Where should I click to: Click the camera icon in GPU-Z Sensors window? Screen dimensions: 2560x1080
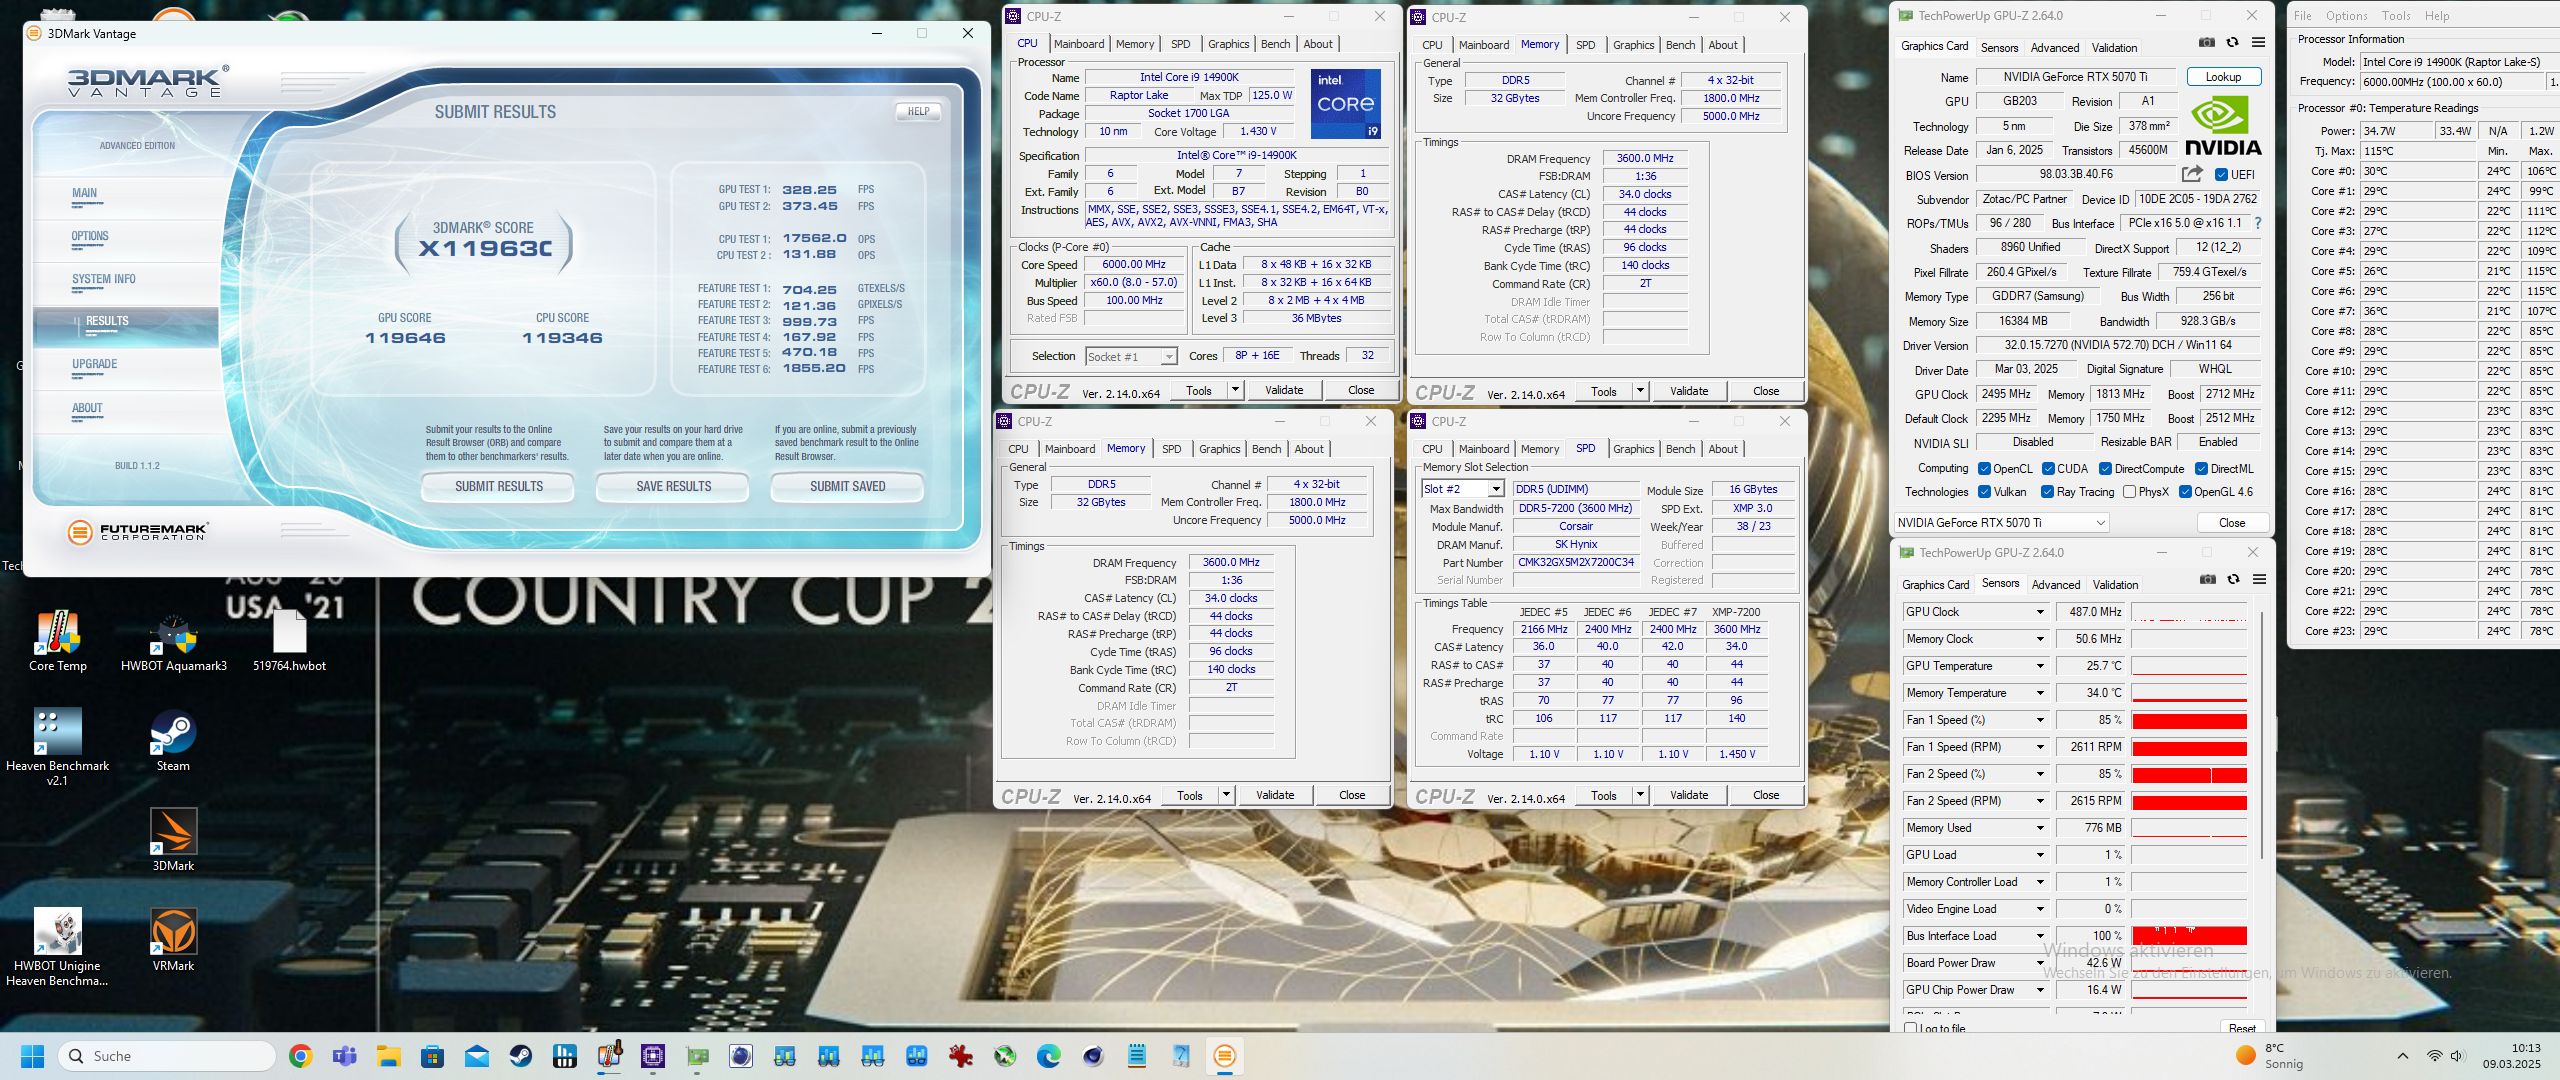coord(2208,580)
